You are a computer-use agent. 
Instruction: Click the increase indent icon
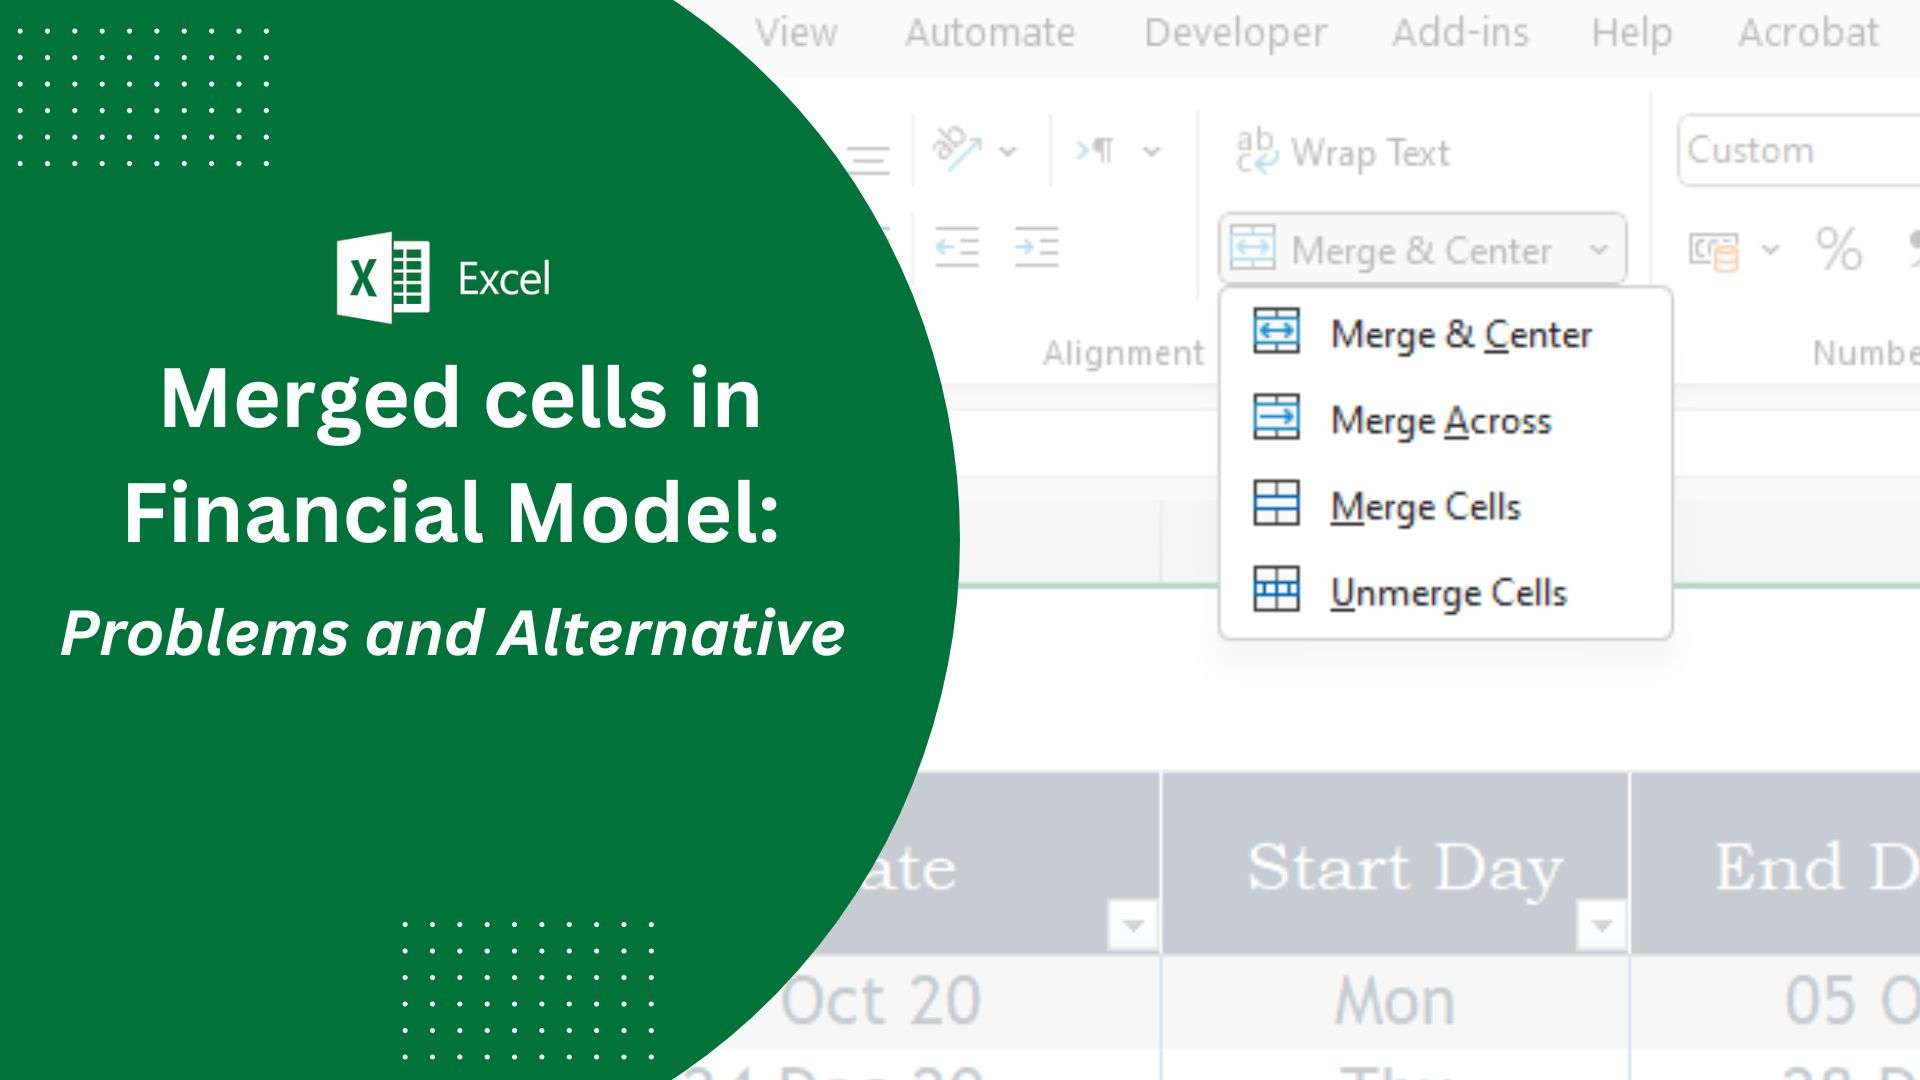[1036, 247]
